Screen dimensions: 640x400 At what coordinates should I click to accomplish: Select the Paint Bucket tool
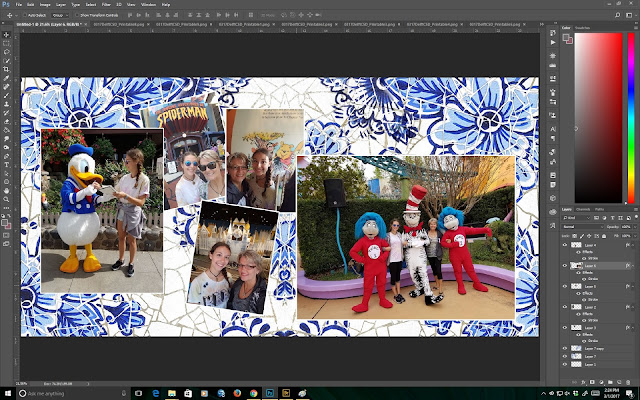click(x=6, y=130)
